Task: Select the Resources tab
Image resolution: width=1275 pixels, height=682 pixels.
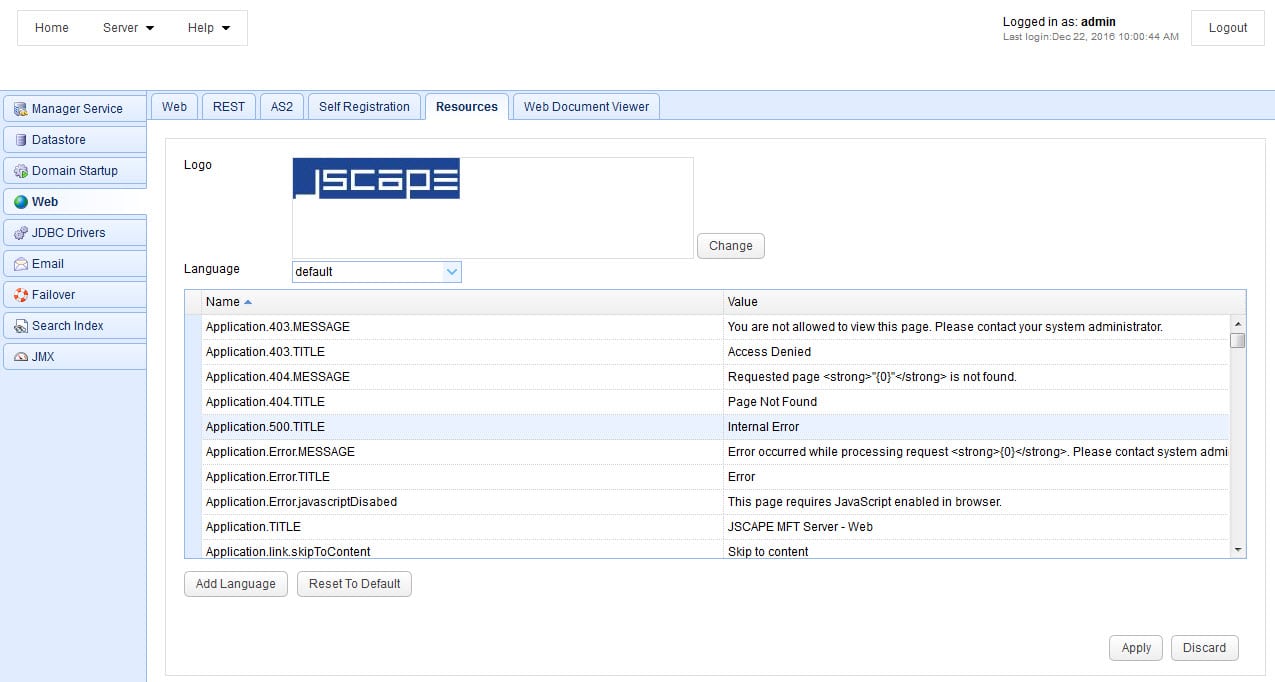Action: point(467,107)
